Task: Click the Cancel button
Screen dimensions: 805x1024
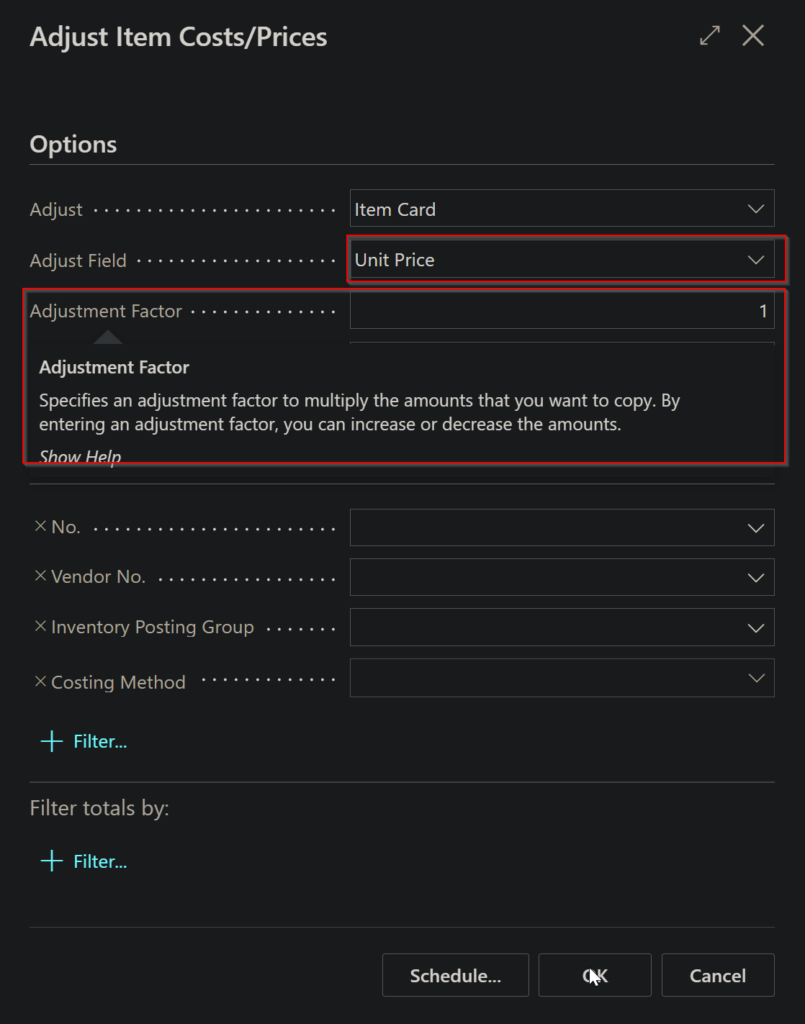Action: pos(718,975)
